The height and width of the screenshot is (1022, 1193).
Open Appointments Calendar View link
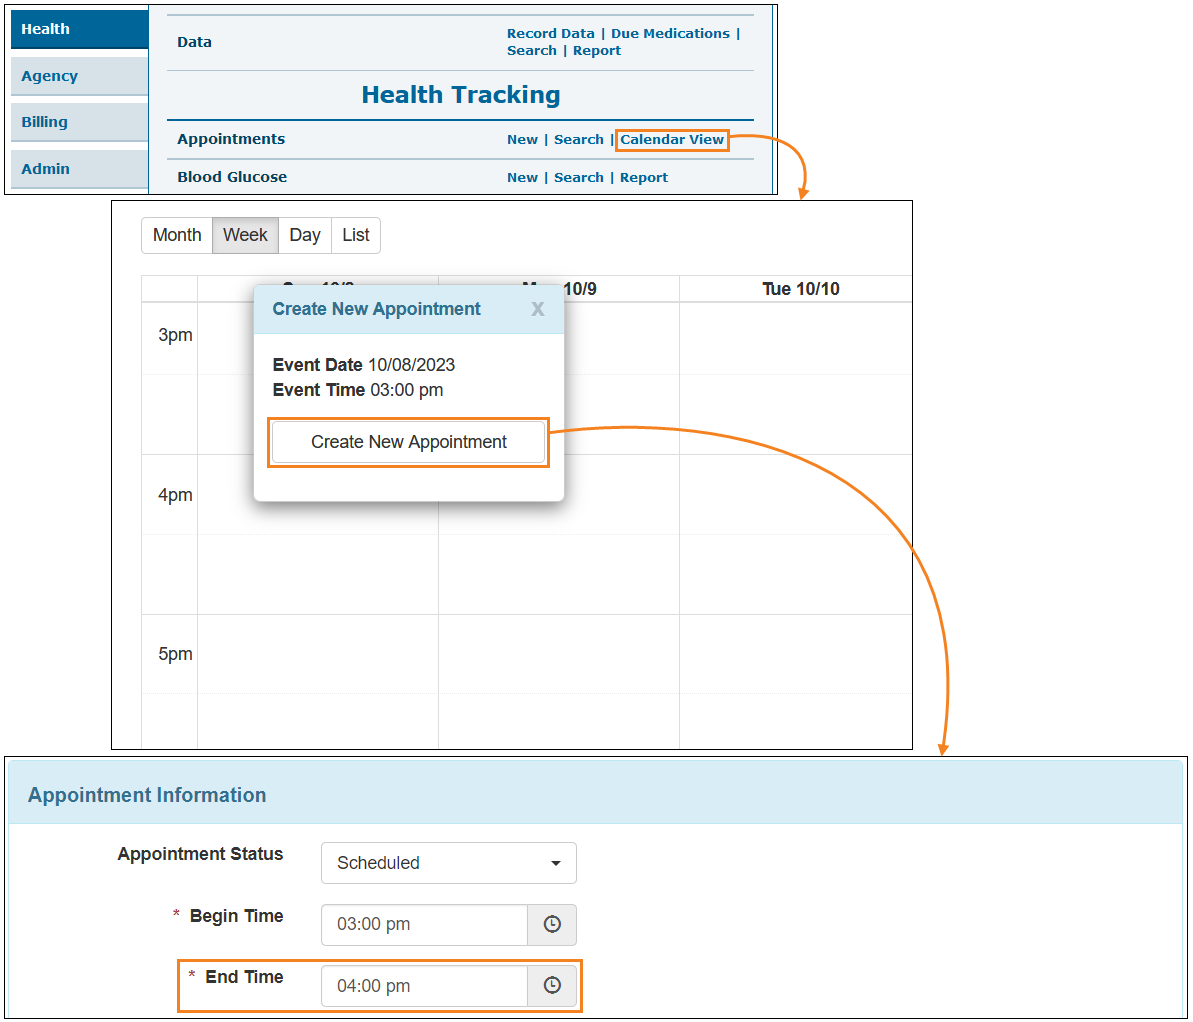point(672,139)
